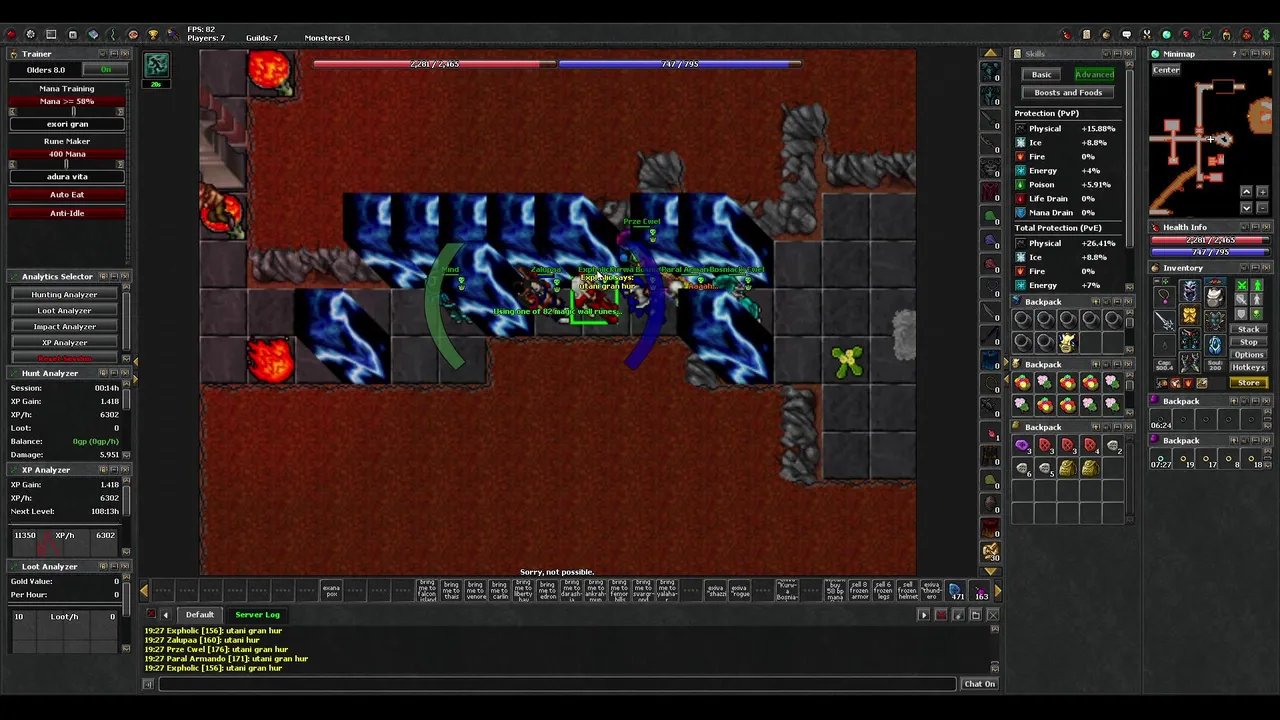The width and height of the screenshot is (1280, 720).
Task: Edit the exori gran spell field
Action: (x=67, y=124)
